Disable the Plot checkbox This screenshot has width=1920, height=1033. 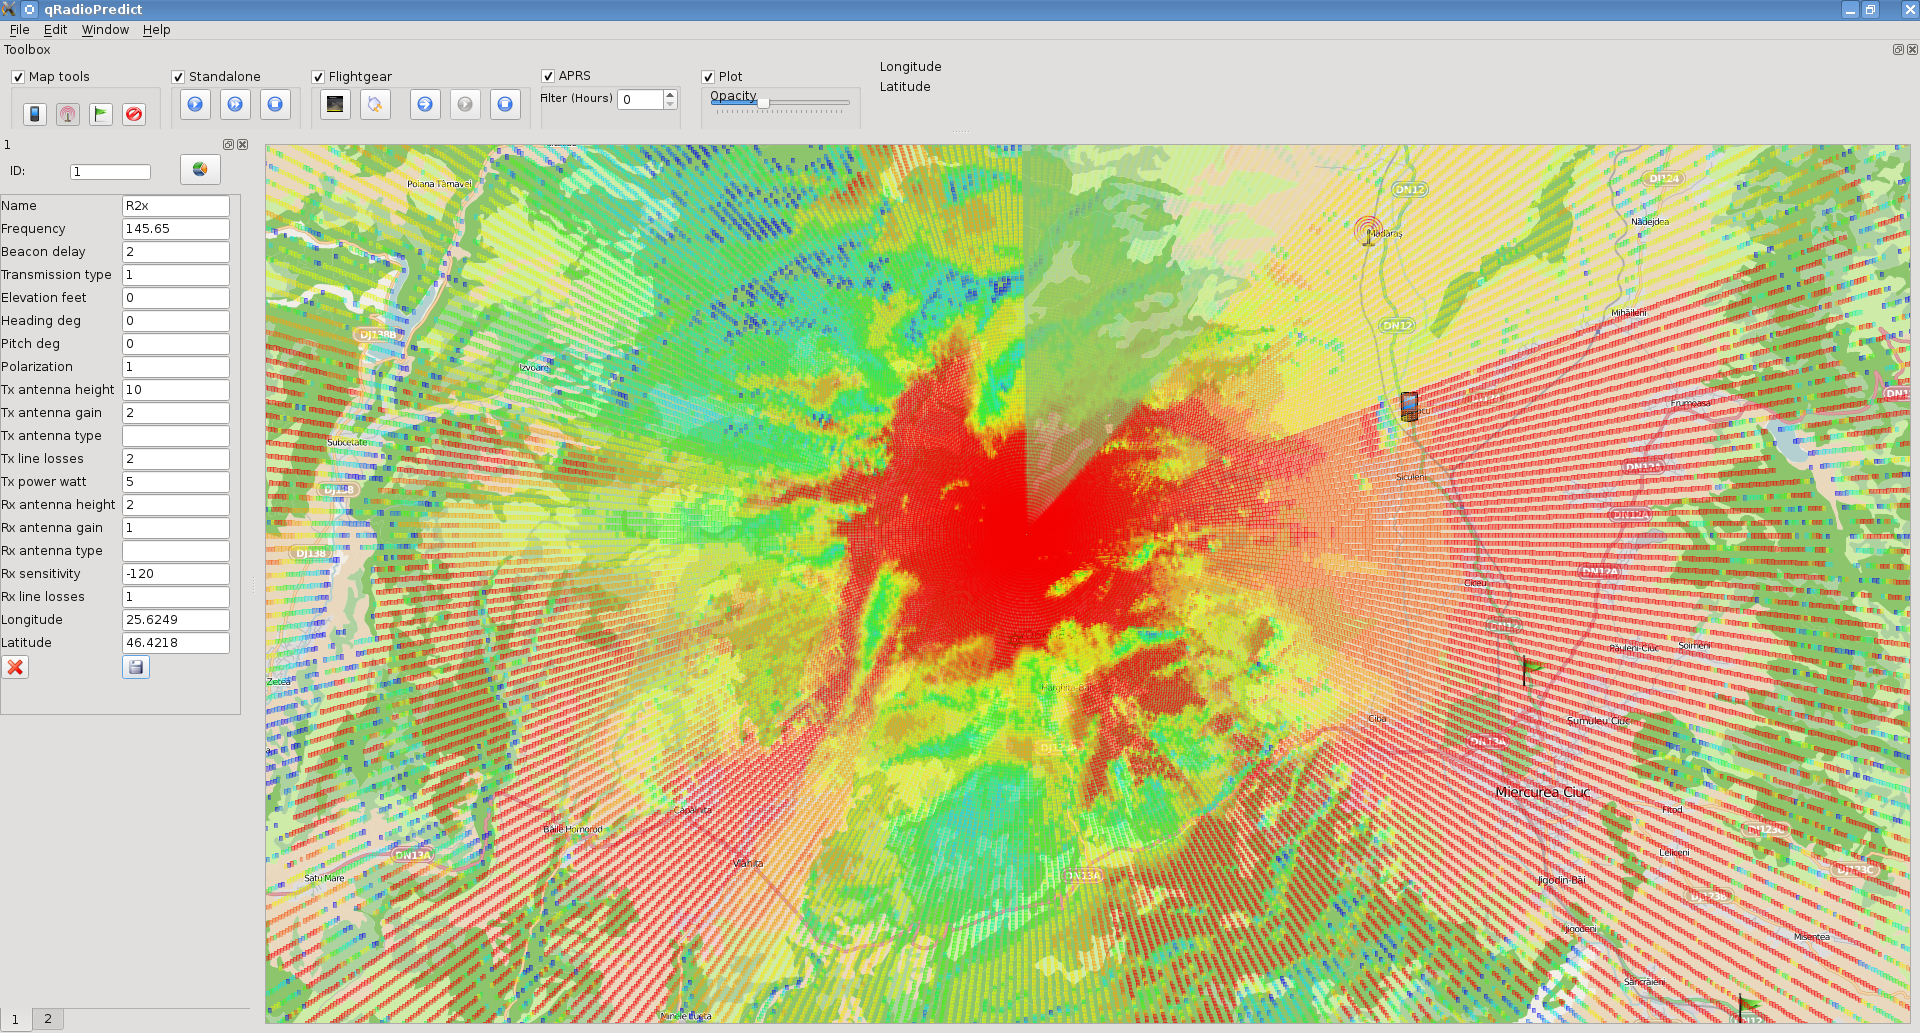pos(708,77)
